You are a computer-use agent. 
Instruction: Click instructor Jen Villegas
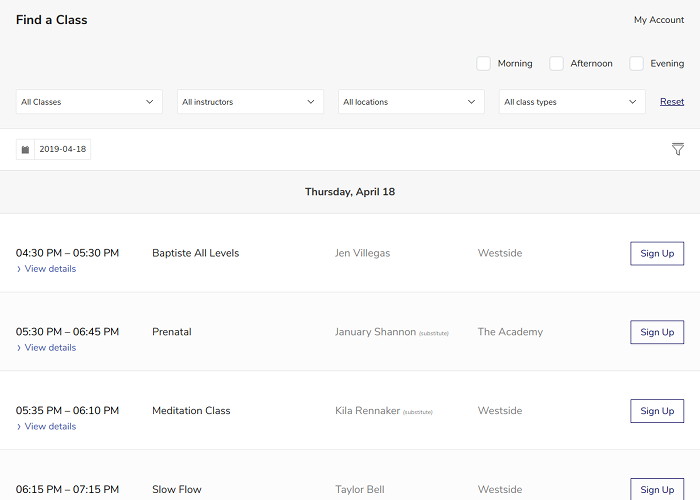point(362,253)
